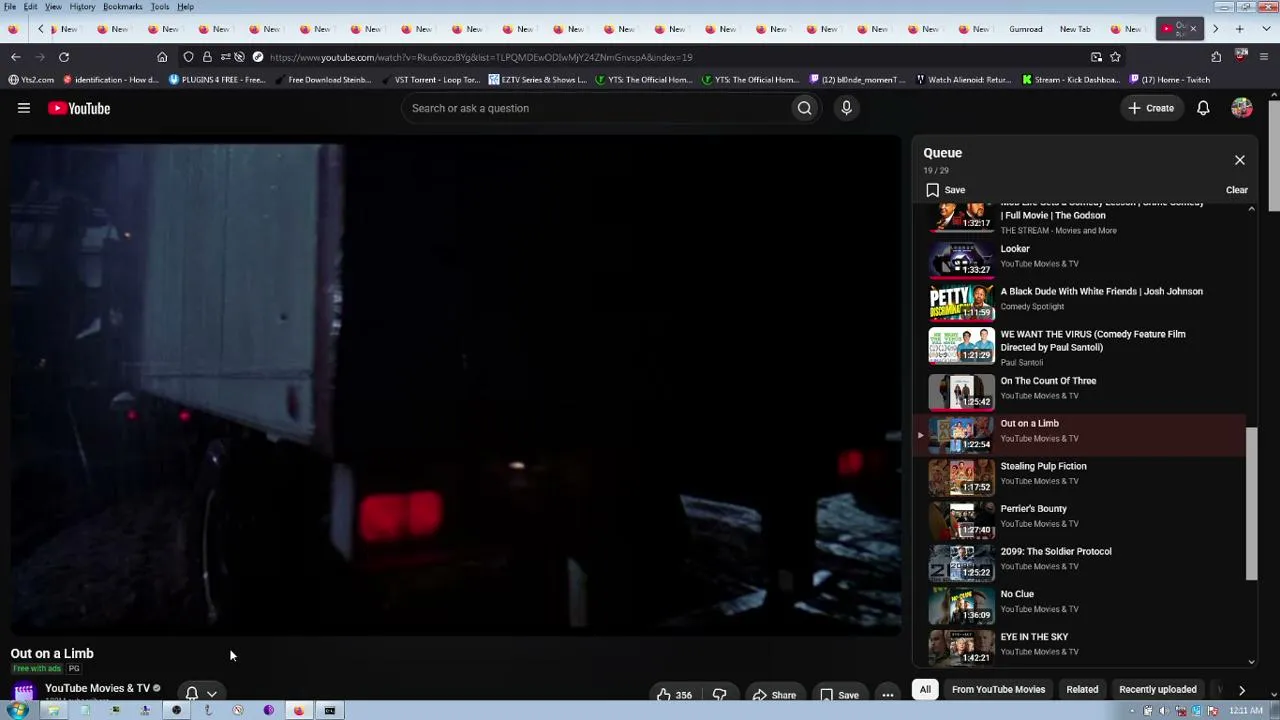
Task: Open the Stream - Kick Dashboard bookmark
Action: point(1070,80)
